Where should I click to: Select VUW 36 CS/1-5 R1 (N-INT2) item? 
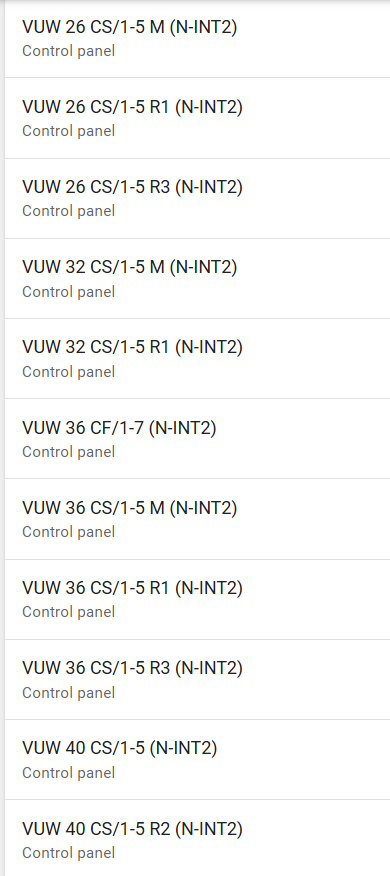click(x=197, y=599)
